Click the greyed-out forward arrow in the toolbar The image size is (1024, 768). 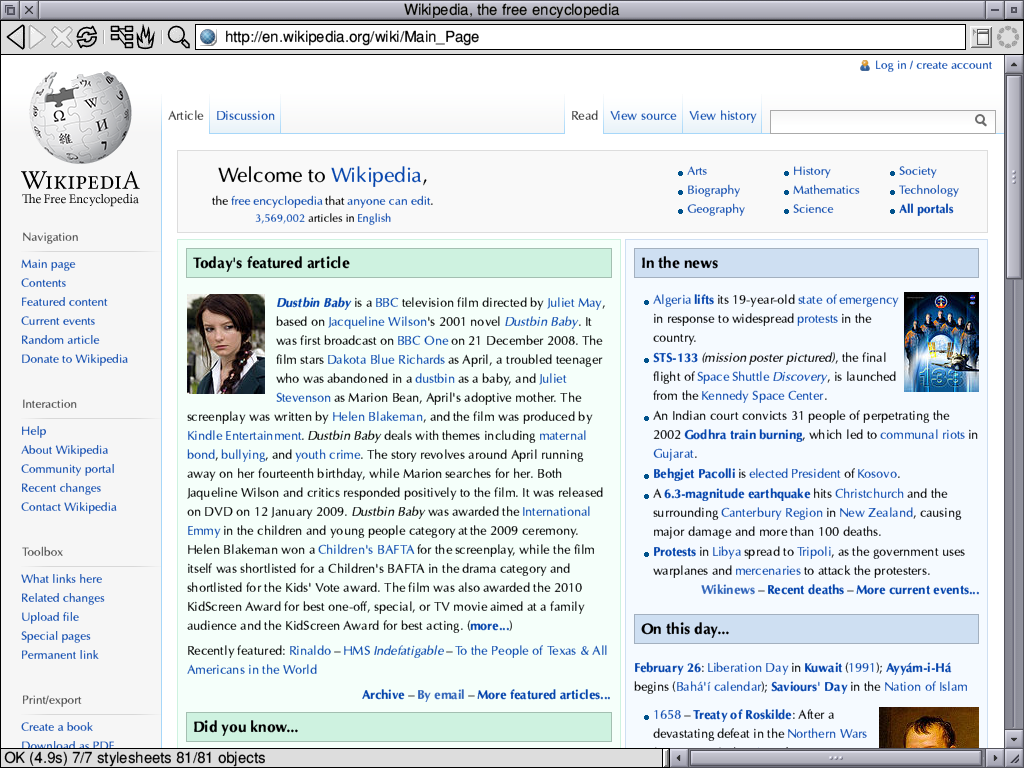coord(39,37)
